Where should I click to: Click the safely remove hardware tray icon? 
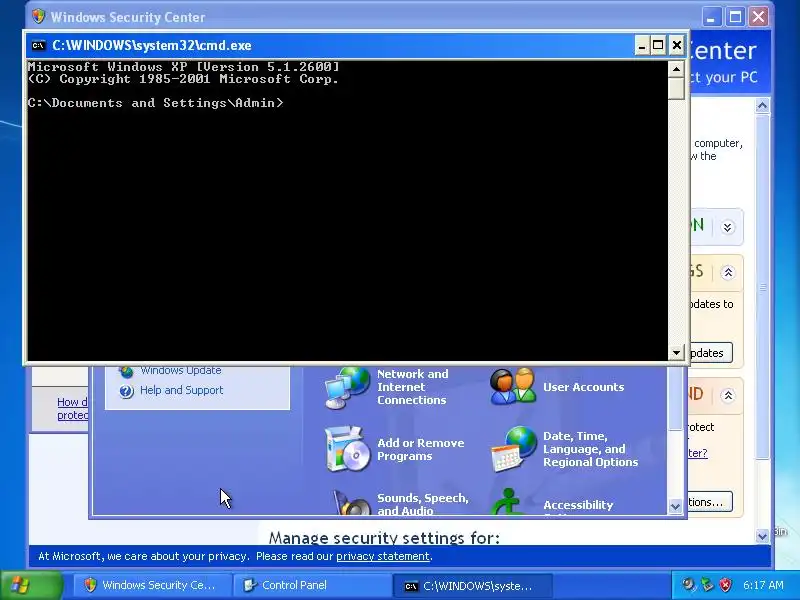[707, 585]
